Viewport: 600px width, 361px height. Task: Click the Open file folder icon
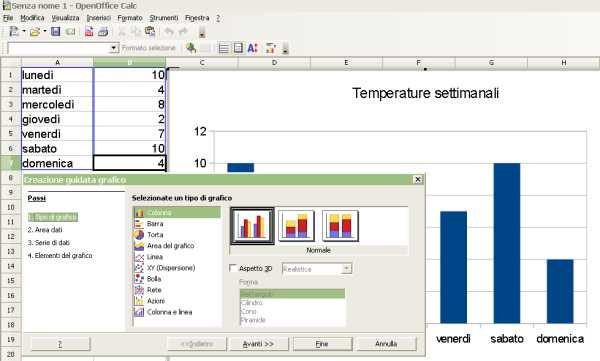35,32
